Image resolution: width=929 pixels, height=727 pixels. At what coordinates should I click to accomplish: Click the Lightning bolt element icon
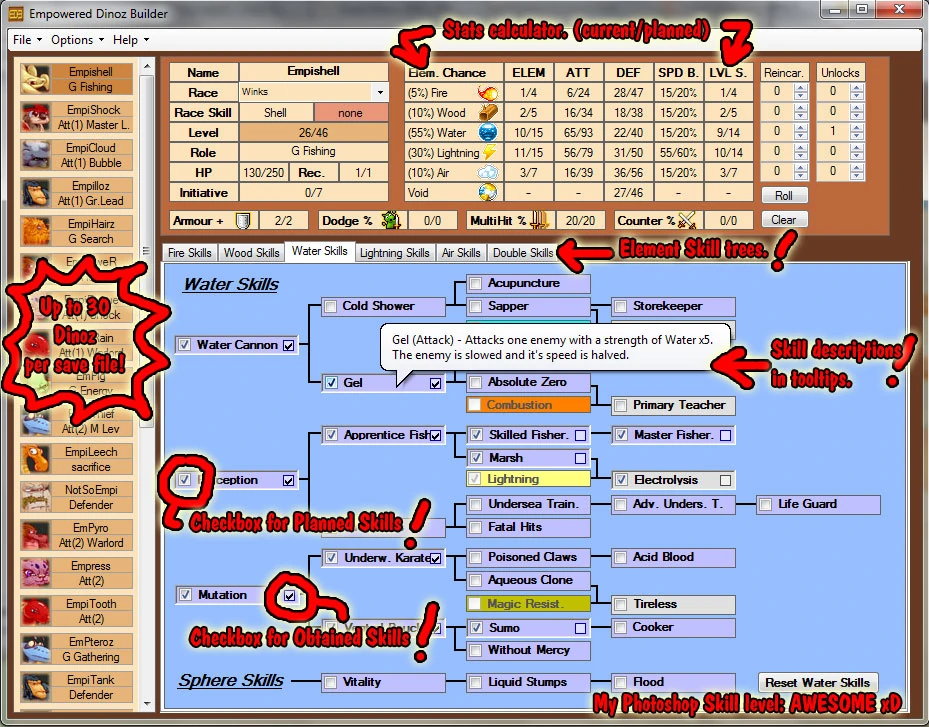pos(489,152)
